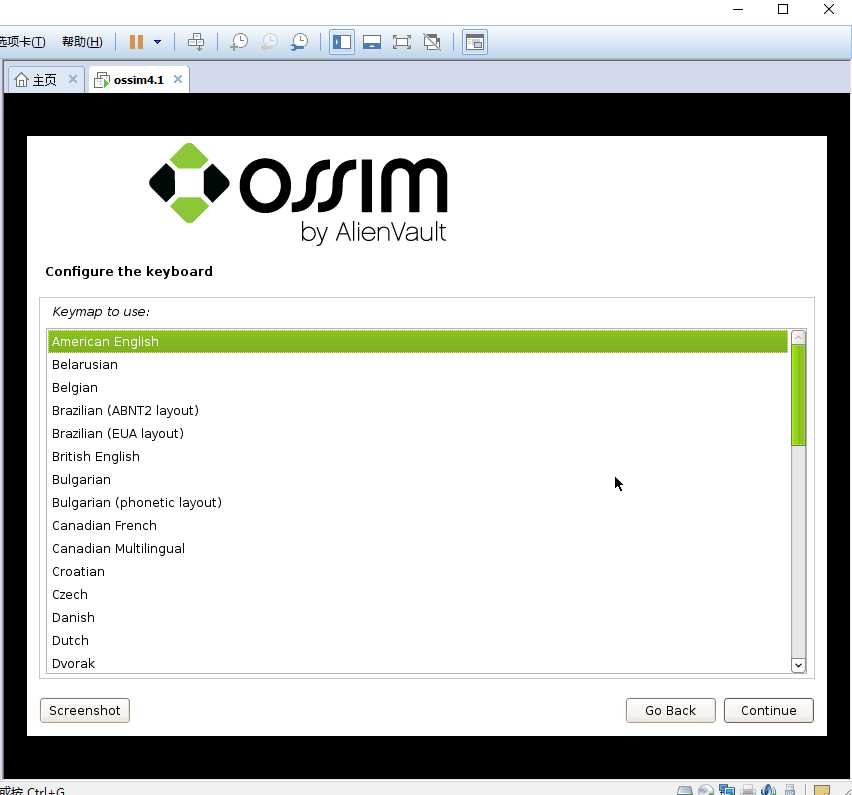Suspend the virtual machine with the pause icon
This screenshot has height=795, width=852.
pyautogui.click(x=136, y=42)
